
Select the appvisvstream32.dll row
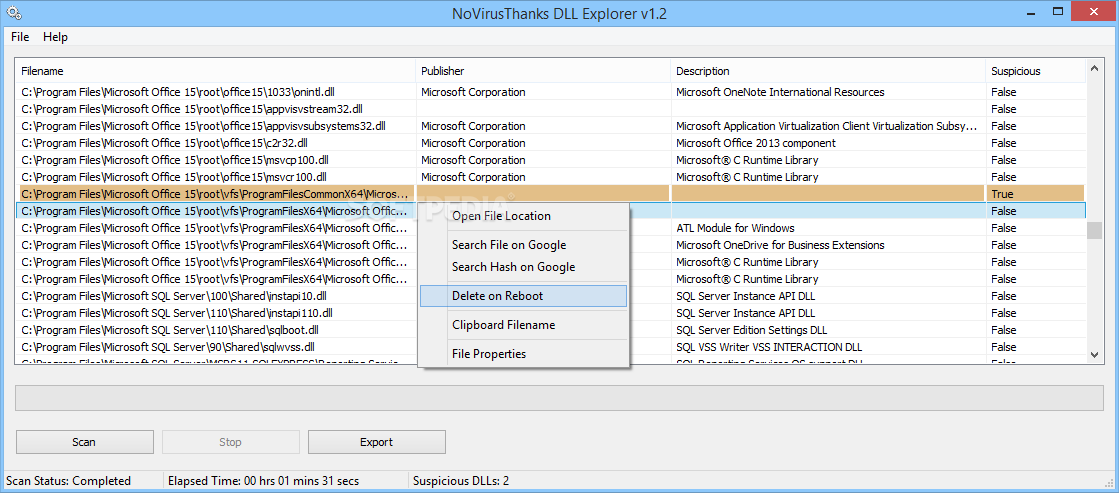tap(550, 109)
